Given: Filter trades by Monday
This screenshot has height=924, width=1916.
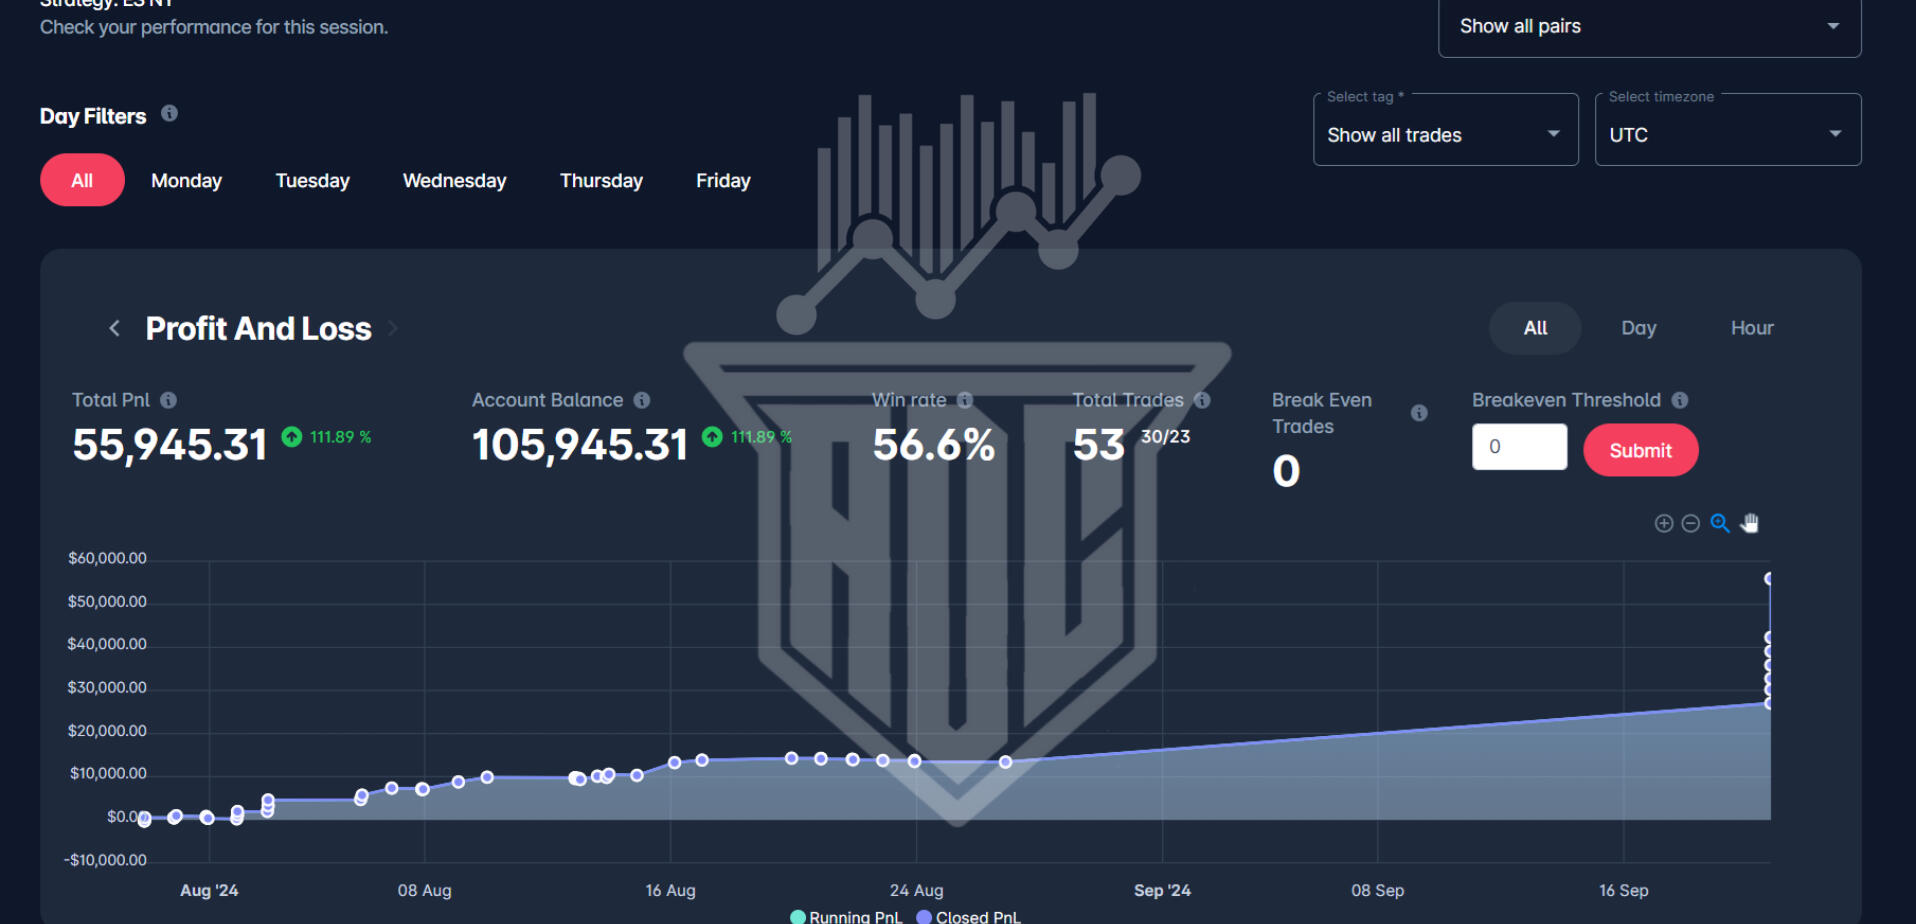Looking at the screenshot, I should click(x=187, y=181).
